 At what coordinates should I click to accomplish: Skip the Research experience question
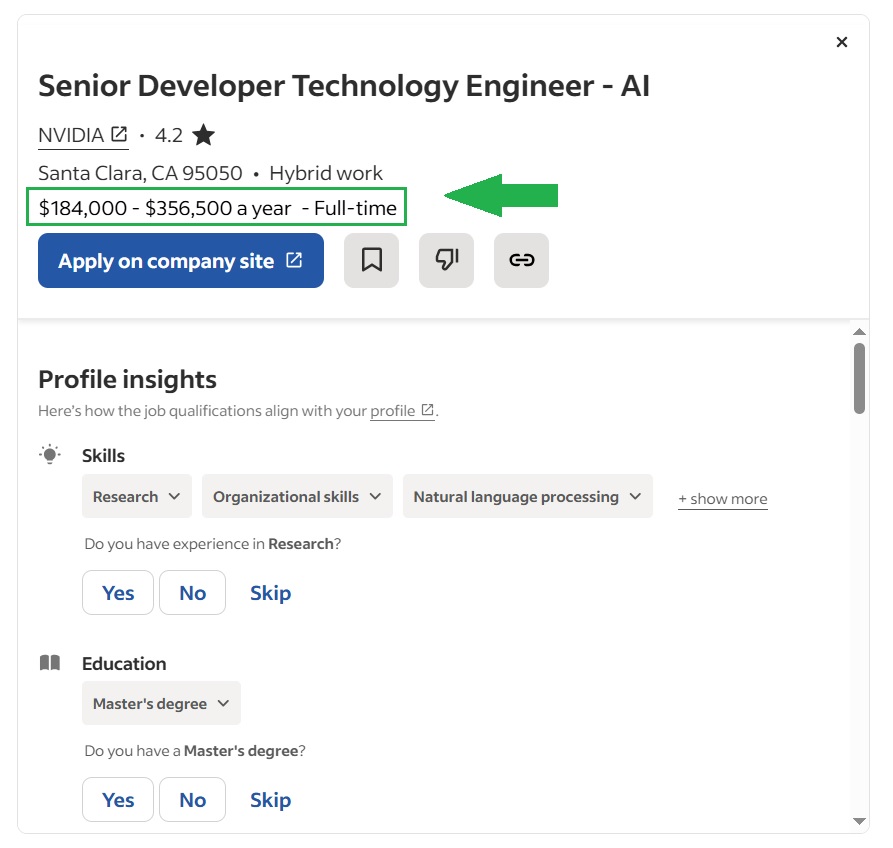[271, 593]
